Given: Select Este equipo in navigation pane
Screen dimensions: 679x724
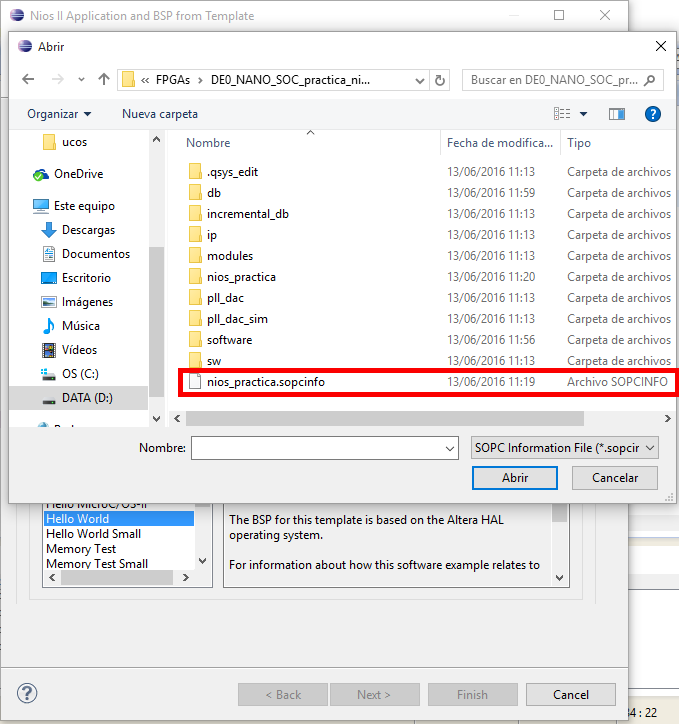Looking at the screenshot, I should [x=74, y=206].
